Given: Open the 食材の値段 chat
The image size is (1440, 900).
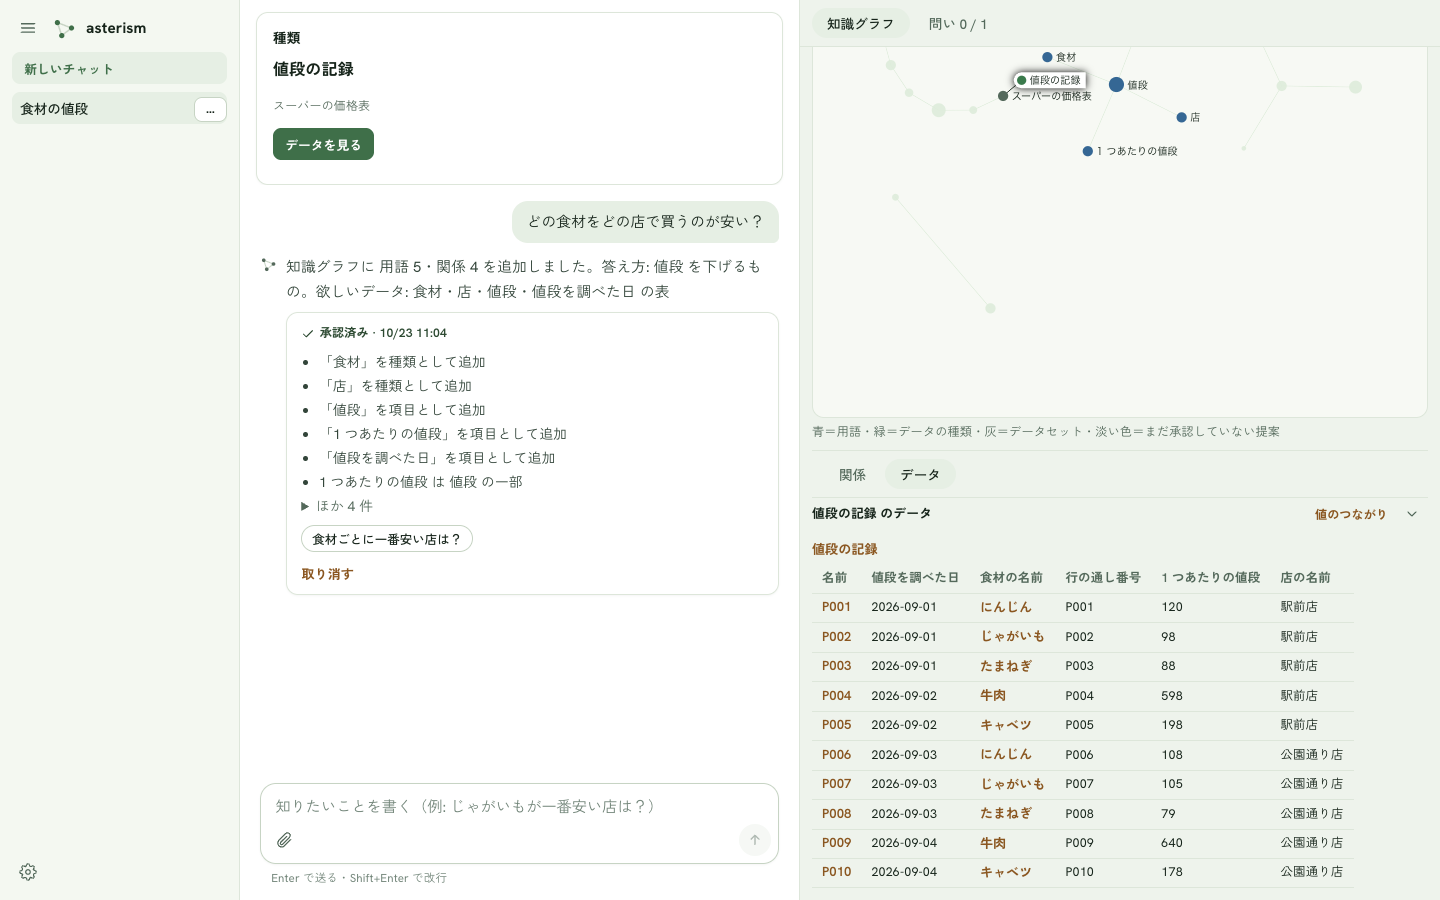Looking at the screenshot, I should click(x=103, y=109).
